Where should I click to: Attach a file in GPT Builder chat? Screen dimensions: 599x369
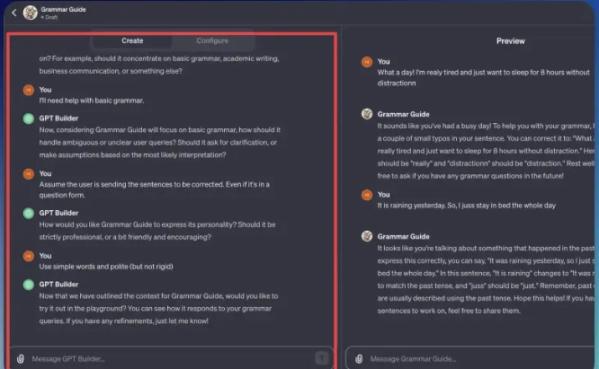(x=21, y=359)
